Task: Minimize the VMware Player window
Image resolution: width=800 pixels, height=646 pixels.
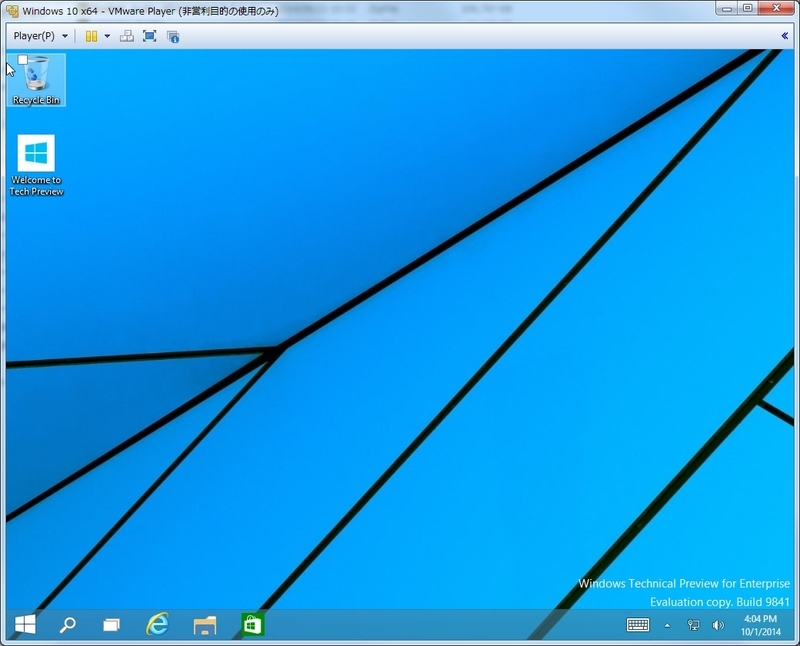Action: (x=727, y=9)
